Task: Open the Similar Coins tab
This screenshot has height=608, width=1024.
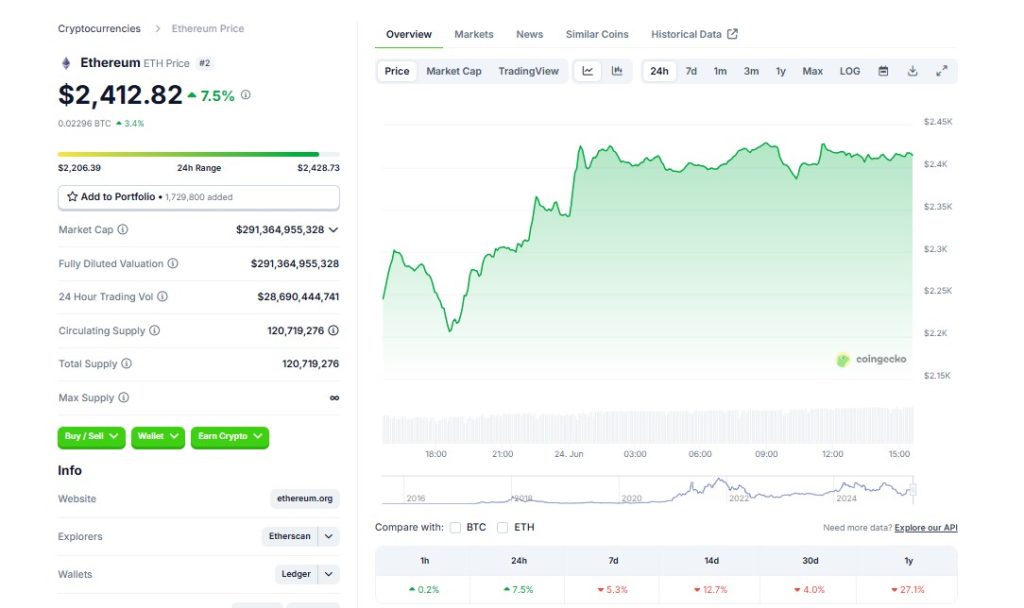Action: tap(597, 34)
